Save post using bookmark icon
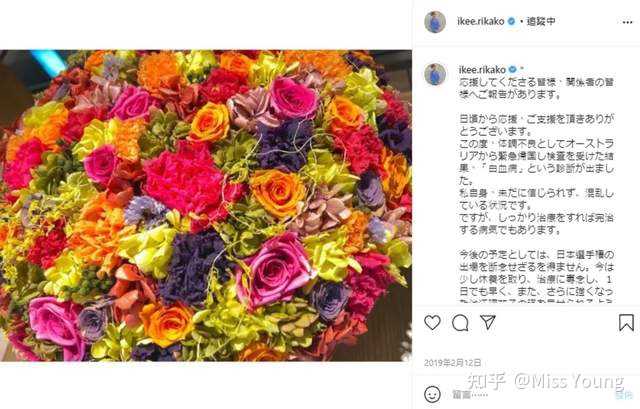Viewport: 640px width, 409px height. coord(626,322)
